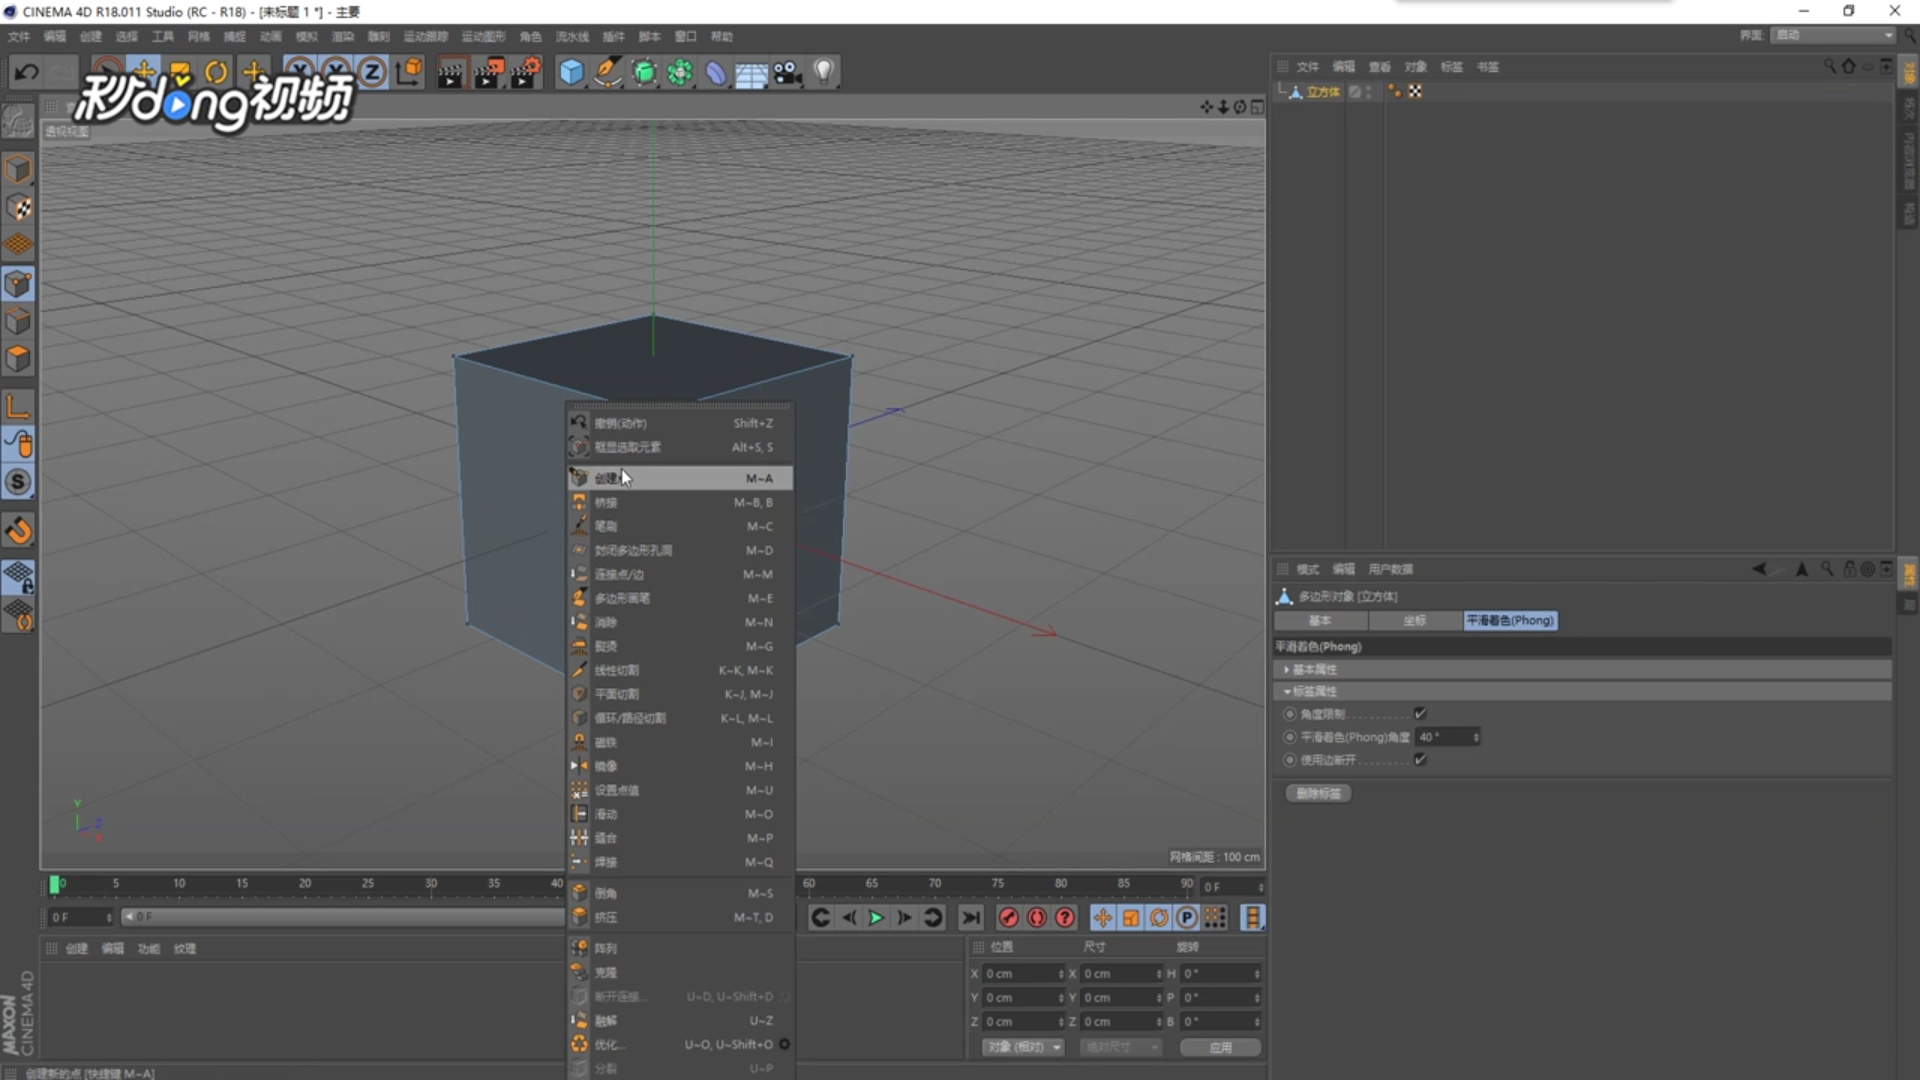Switch to the 坐标 tab in attributes

point(1415,620)
